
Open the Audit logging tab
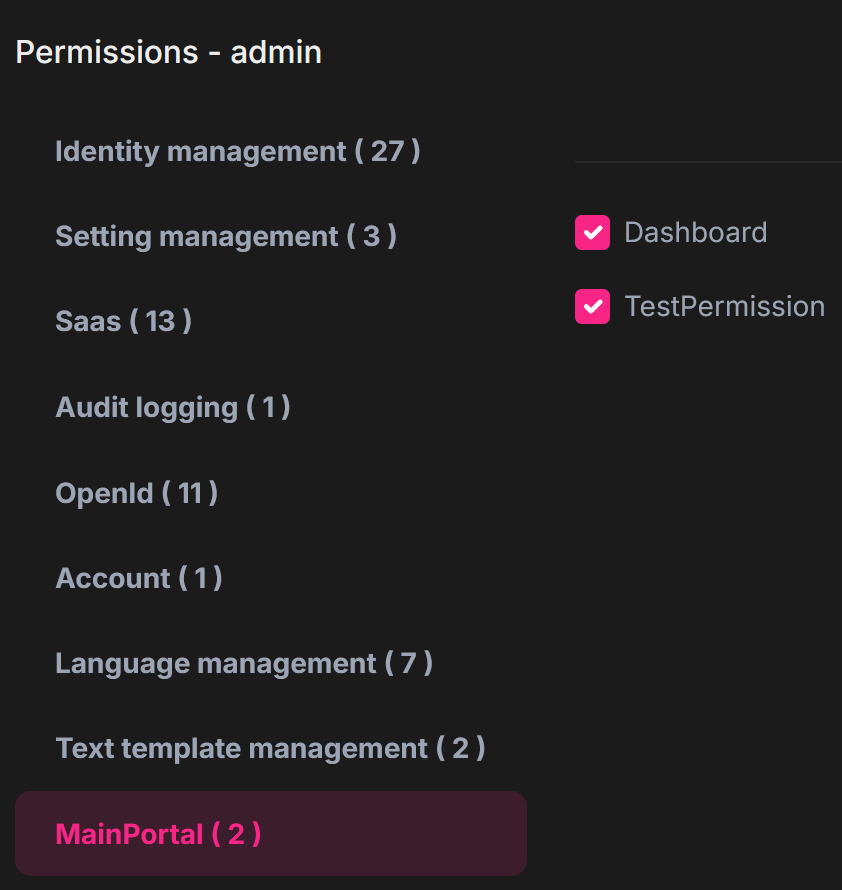172,407
